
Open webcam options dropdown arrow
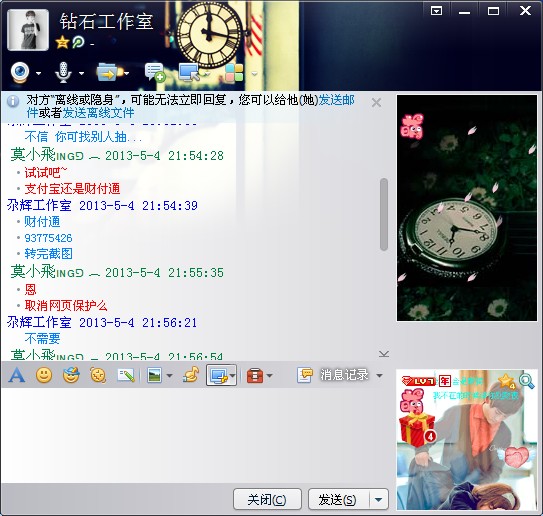[x=38, y=73]
